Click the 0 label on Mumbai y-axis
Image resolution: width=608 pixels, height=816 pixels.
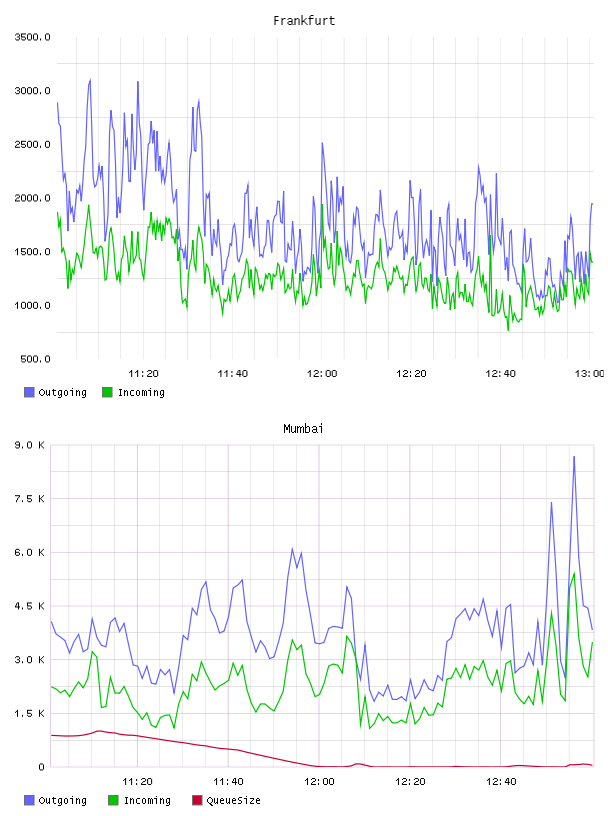[x=42, y=767]
